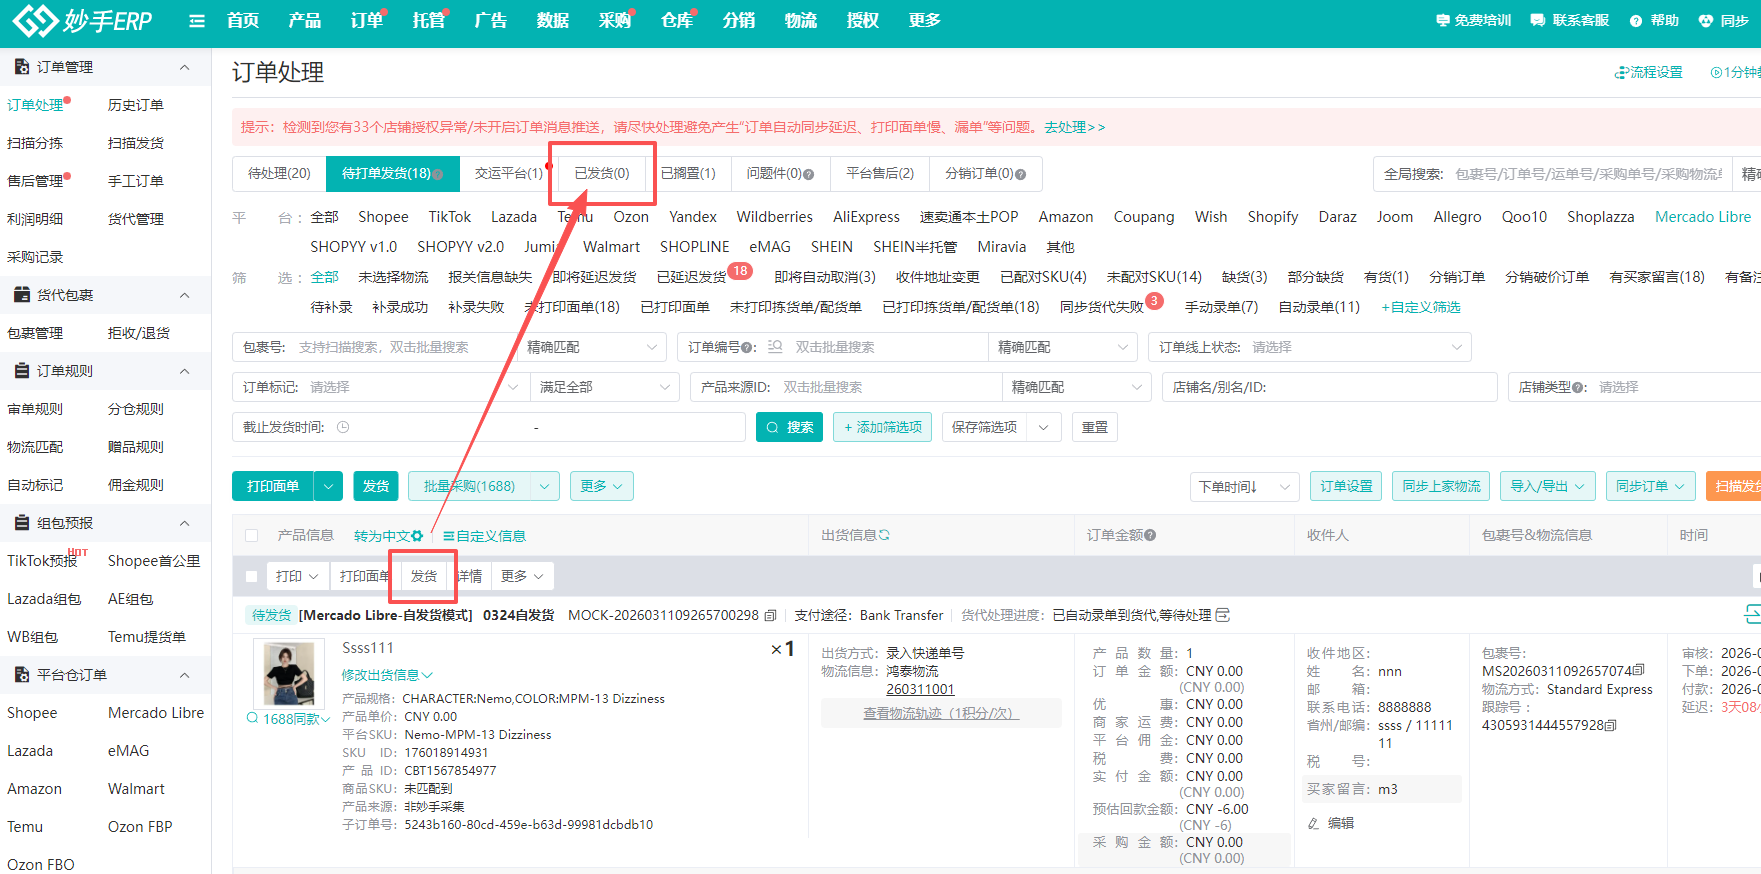The width and height of the screenshot is (1761, 874).
Task: Click the 同步 sync icon in header
Action: pyautogui.click(x=1706, y=20)
